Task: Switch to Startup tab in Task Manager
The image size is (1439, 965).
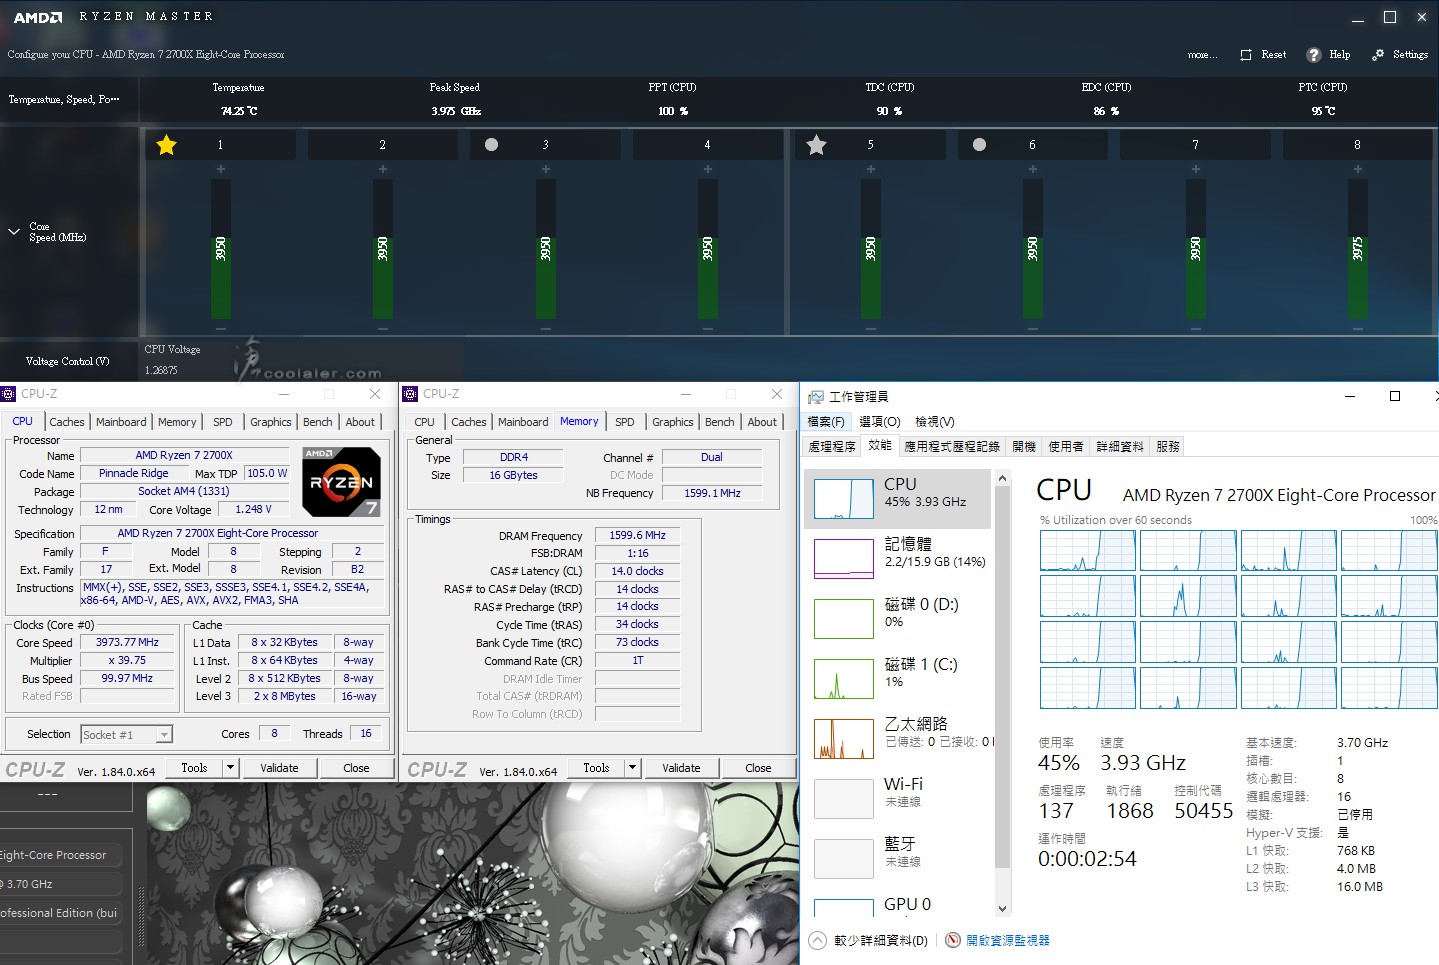Action: pos(1024,446)
